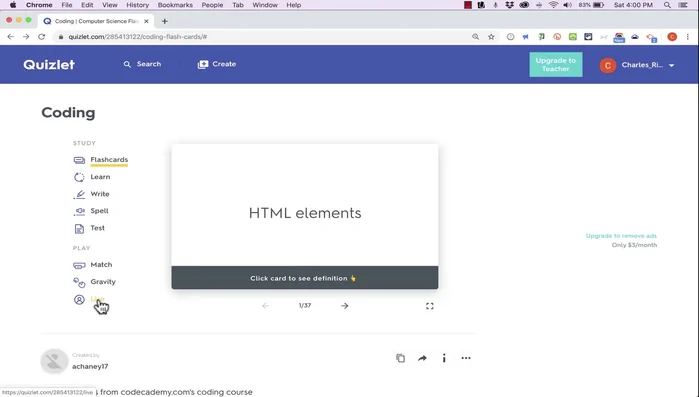Copy this set with the duplicate icon
Viewport: 699px width, 397px height.
pos(400,358)
